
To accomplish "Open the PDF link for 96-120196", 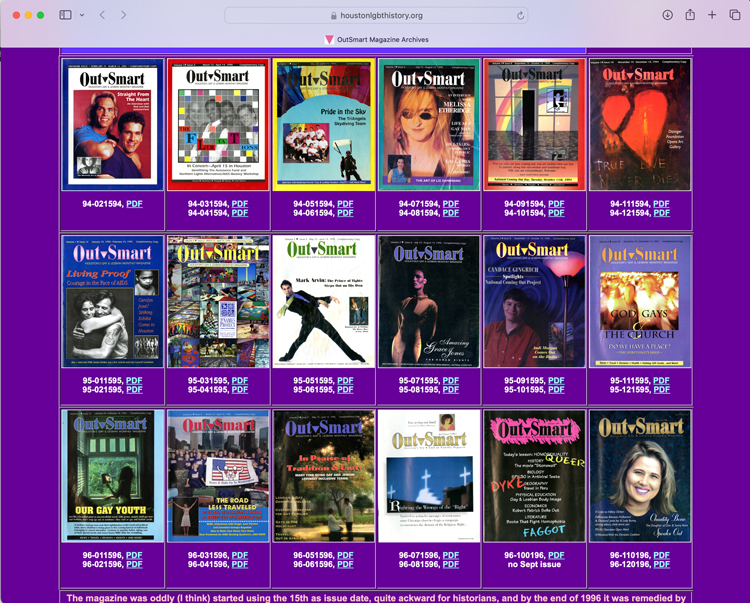I will point(662,564).
